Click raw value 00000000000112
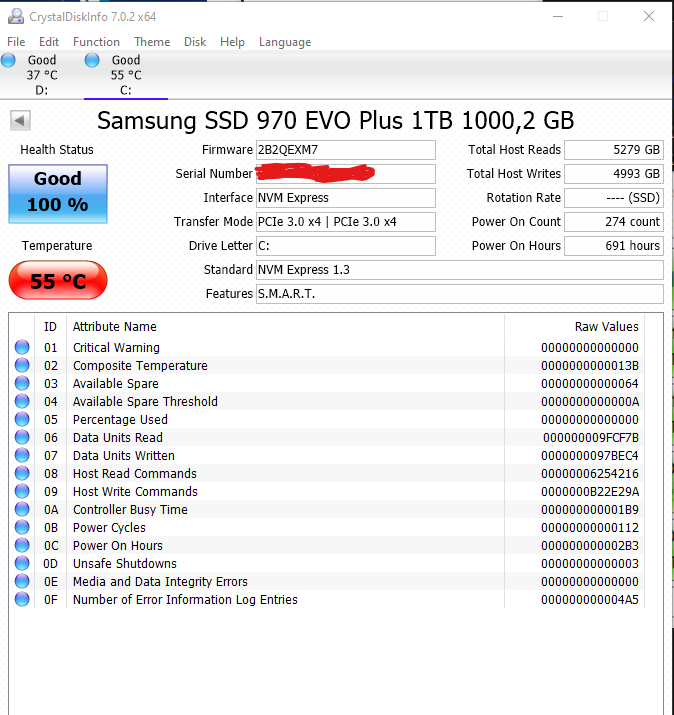Image resolution: width=674 pixels, height=715 pixels. pyautogui.click(x=590, y=528)
